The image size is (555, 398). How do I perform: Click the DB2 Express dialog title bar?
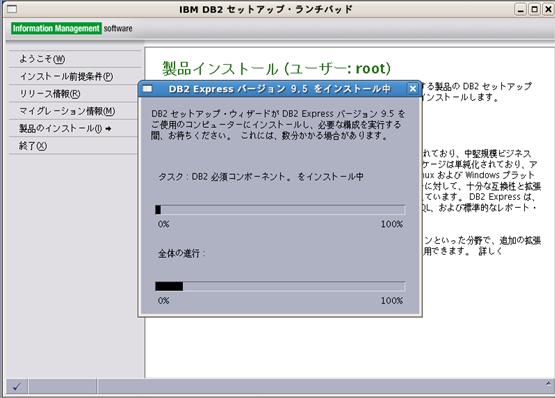tap(280, 89)
